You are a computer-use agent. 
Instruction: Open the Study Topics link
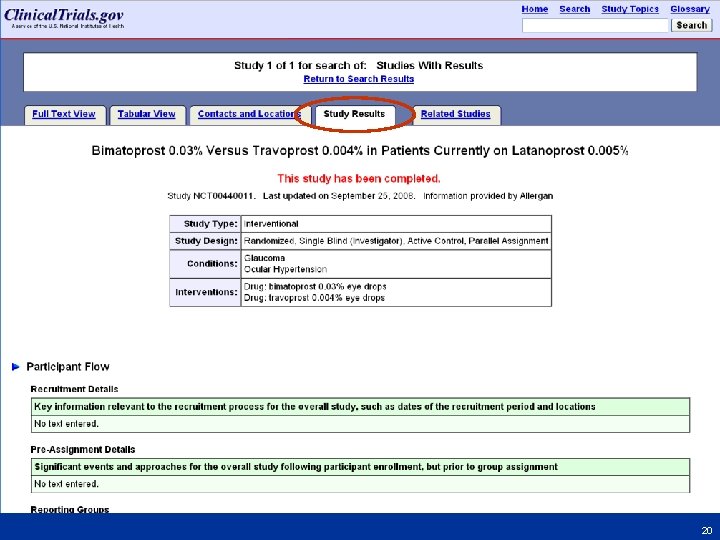click(x=630, y=9)
